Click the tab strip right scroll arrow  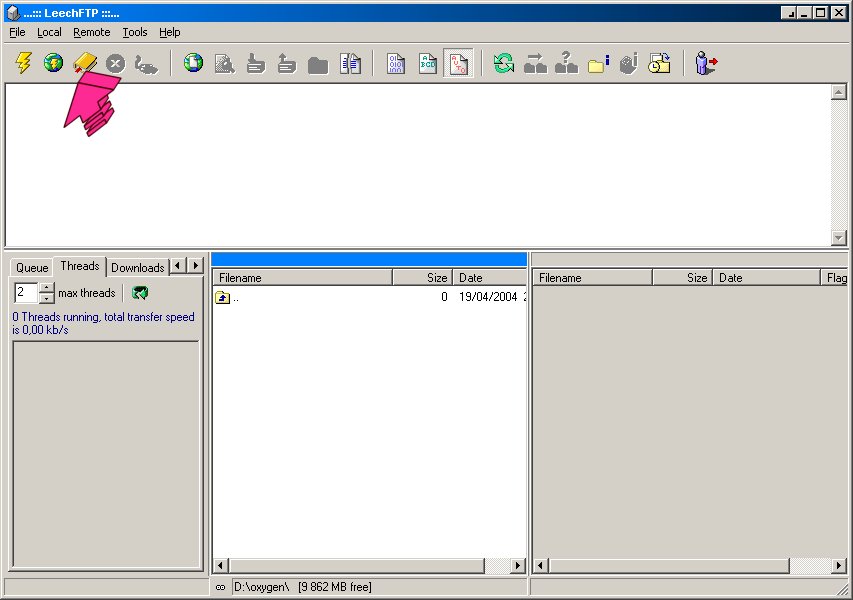(195, 265)
